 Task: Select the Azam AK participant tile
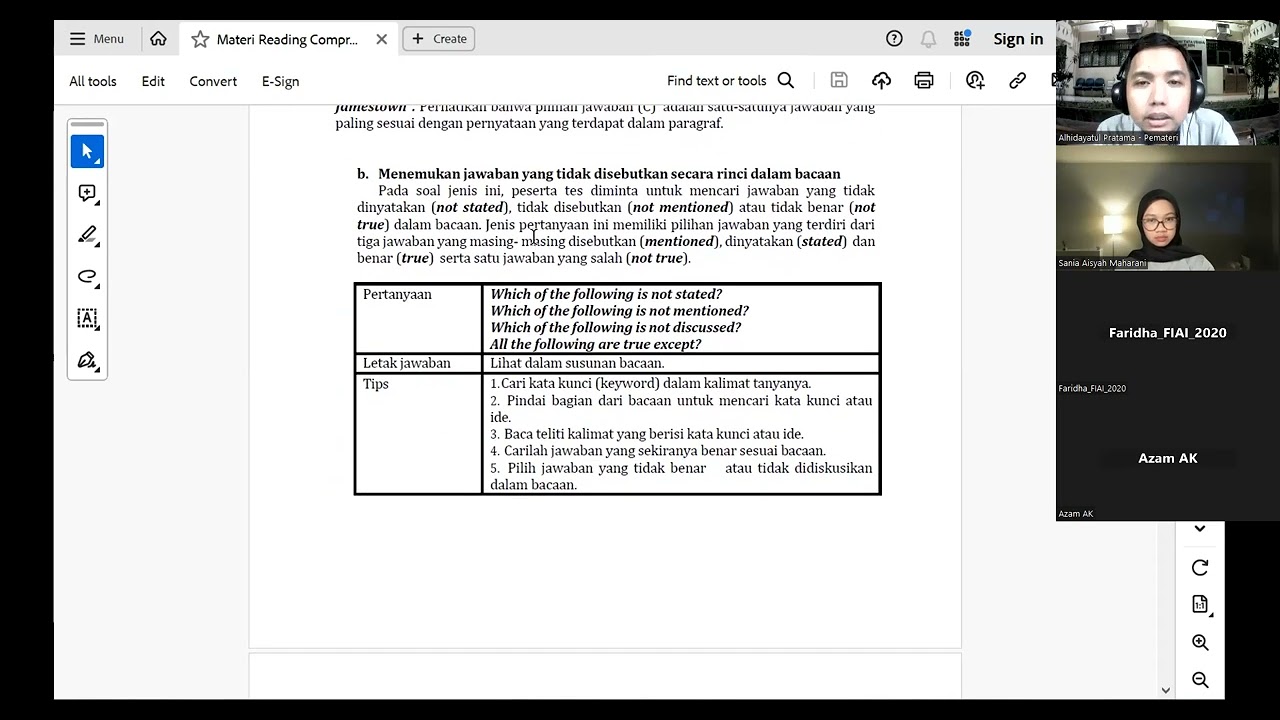pos(1167,458)
